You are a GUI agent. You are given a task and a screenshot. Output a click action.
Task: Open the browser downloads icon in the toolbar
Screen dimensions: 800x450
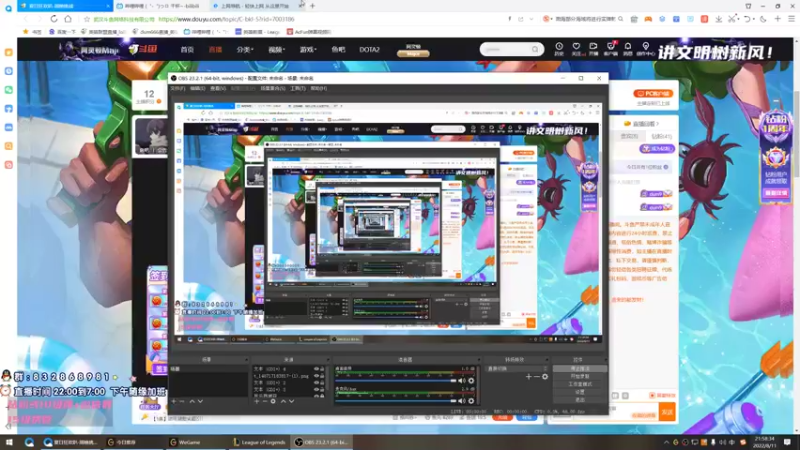coord(718,19)
